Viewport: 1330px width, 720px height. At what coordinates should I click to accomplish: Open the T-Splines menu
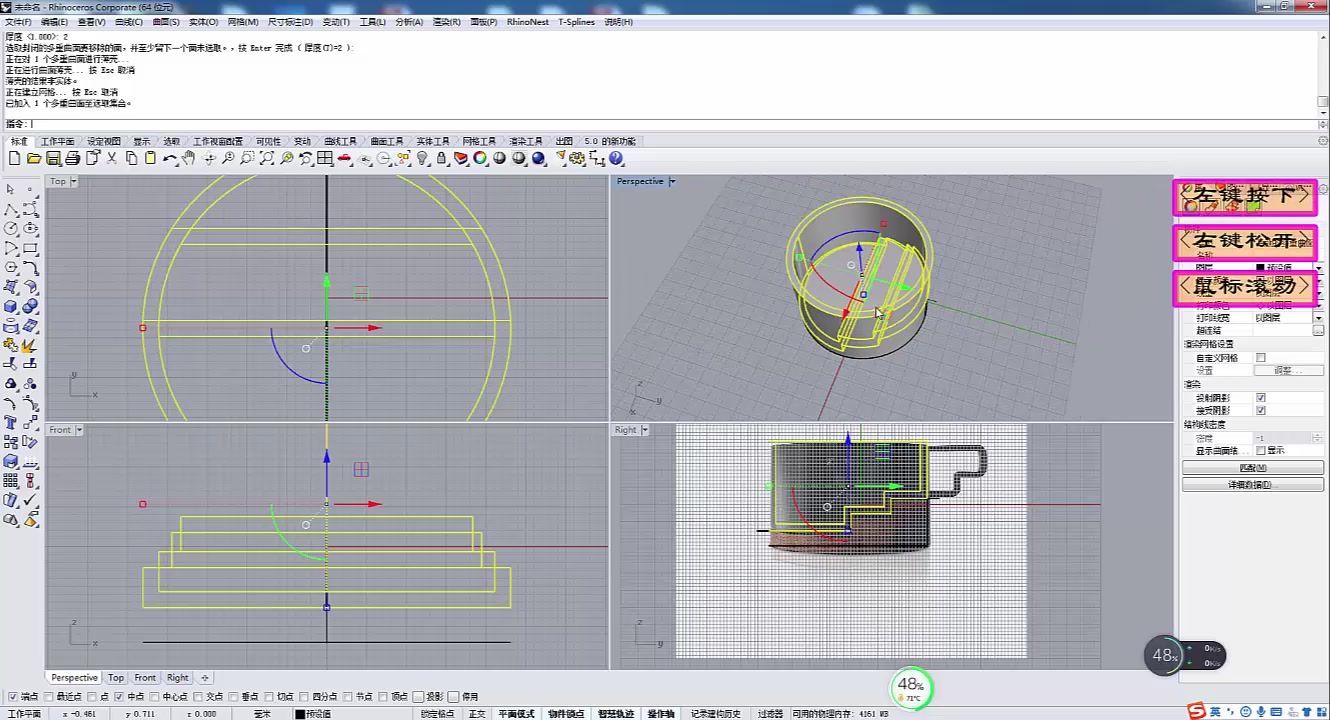click(576, 21)
